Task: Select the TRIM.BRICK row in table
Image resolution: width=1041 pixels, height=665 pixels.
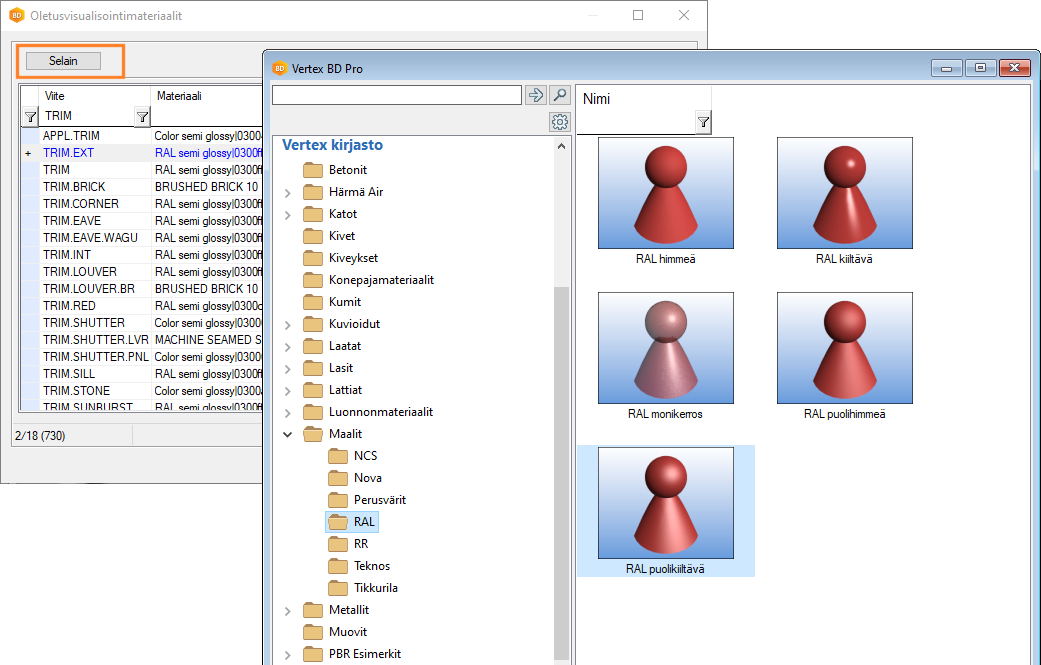Action: click(x=74, y=187)
